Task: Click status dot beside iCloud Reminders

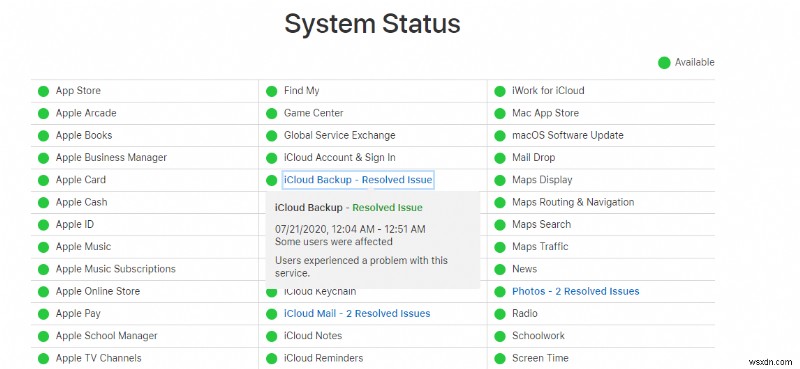Action: pyautogui.click(x=271, y=358)
